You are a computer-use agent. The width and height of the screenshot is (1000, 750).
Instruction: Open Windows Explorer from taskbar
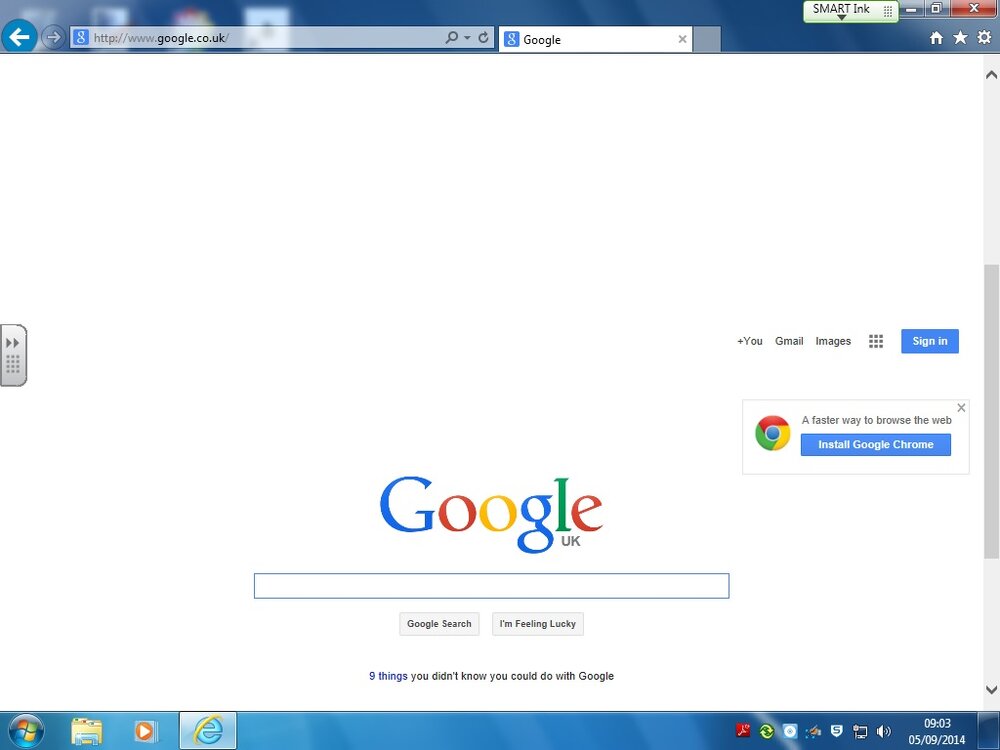tap(87, 731)
